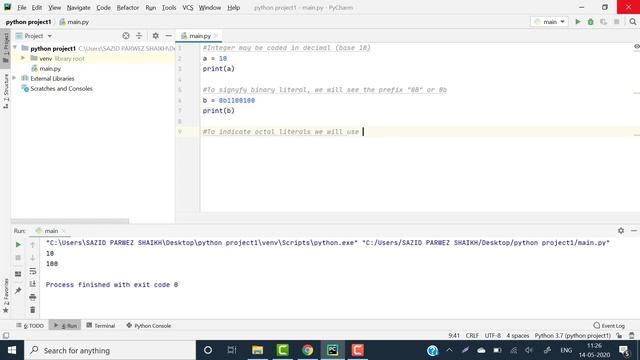The height and width of the screenshot is (360, 640).
Task: Open the Tools menu
Action: point(169,7)
